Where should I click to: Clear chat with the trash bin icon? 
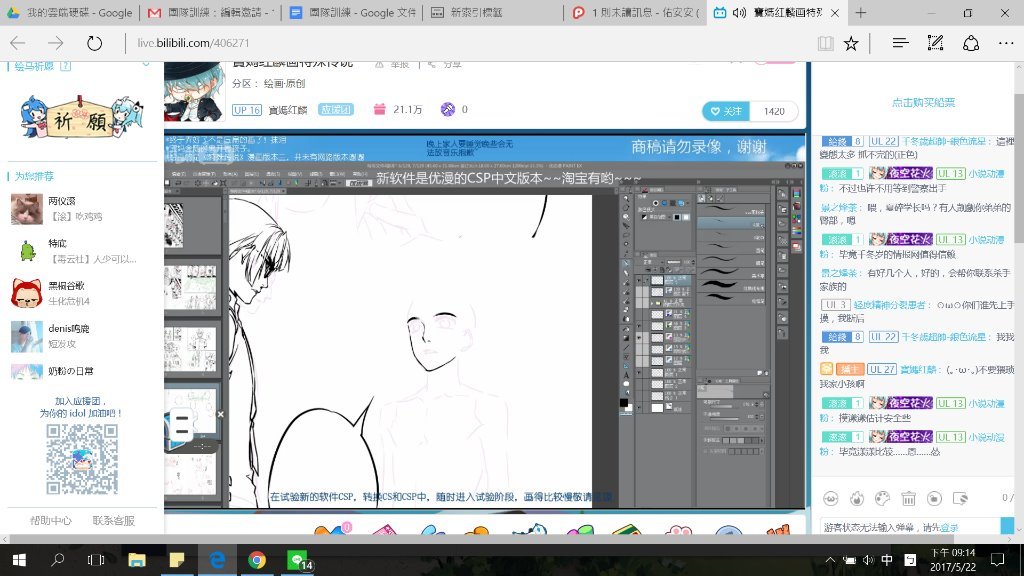(x=908, y=499)
